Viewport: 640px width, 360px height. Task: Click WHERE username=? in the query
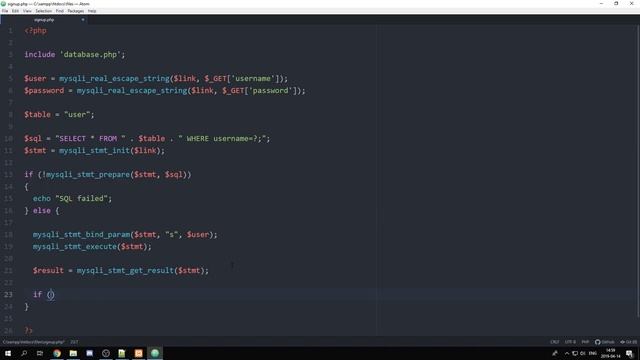click(222, 138)
